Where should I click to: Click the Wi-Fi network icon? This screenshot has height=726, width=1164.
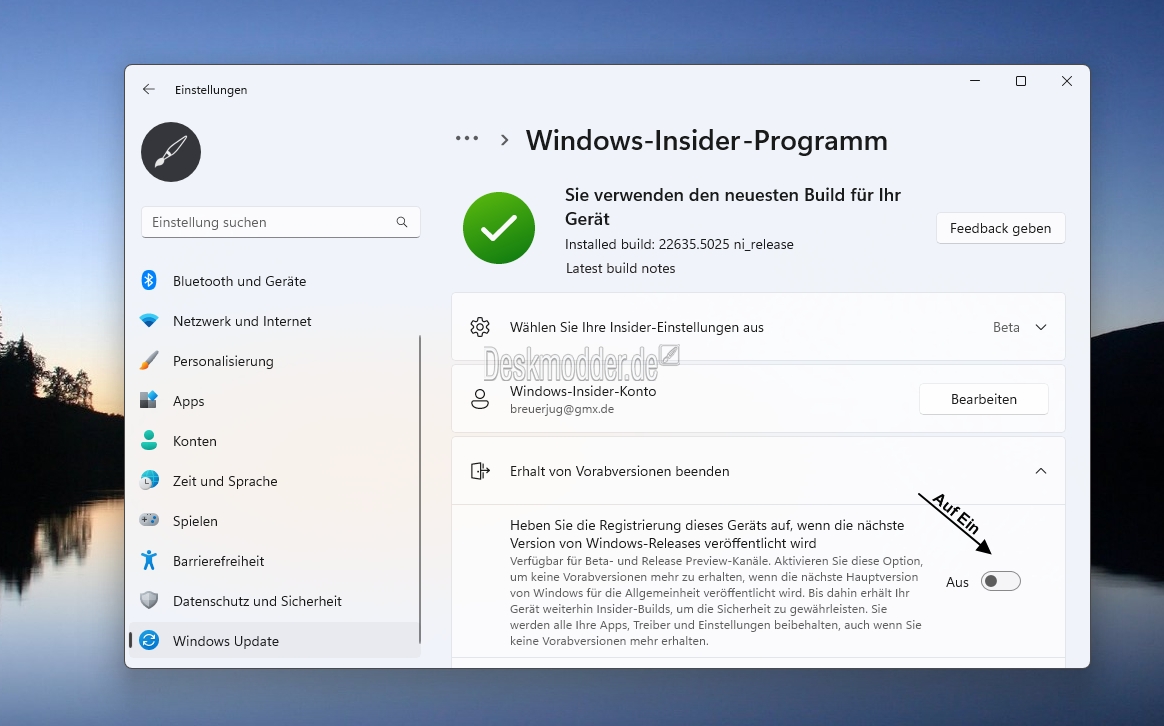pos(149,321)
